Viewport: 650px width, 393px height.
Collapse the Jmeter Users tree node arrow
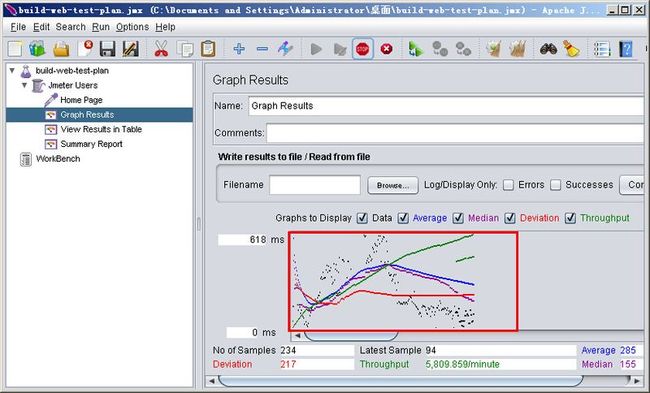point(24,85)
